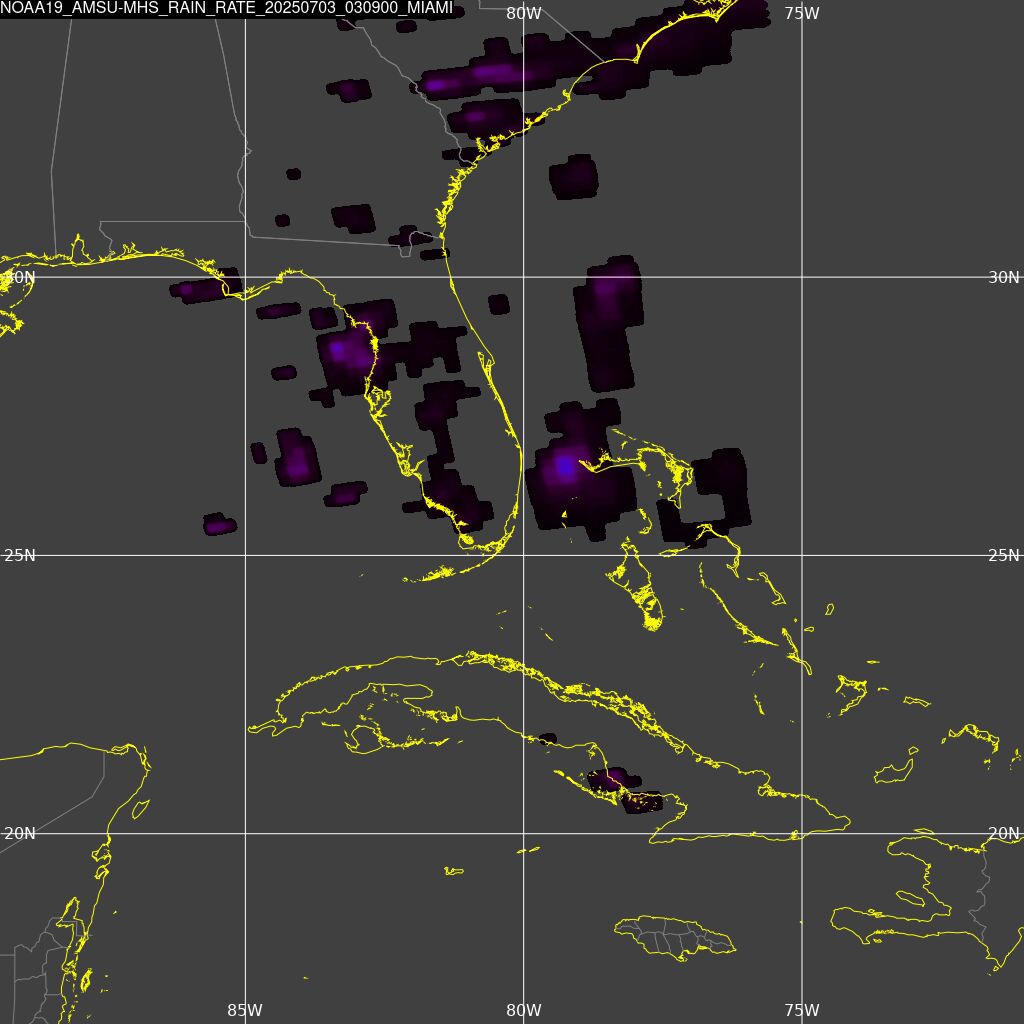This screenshot has height=1024, width=1024.
Task: Click the 80W longitude label along the top edge
Action: (x=524, y=13)
